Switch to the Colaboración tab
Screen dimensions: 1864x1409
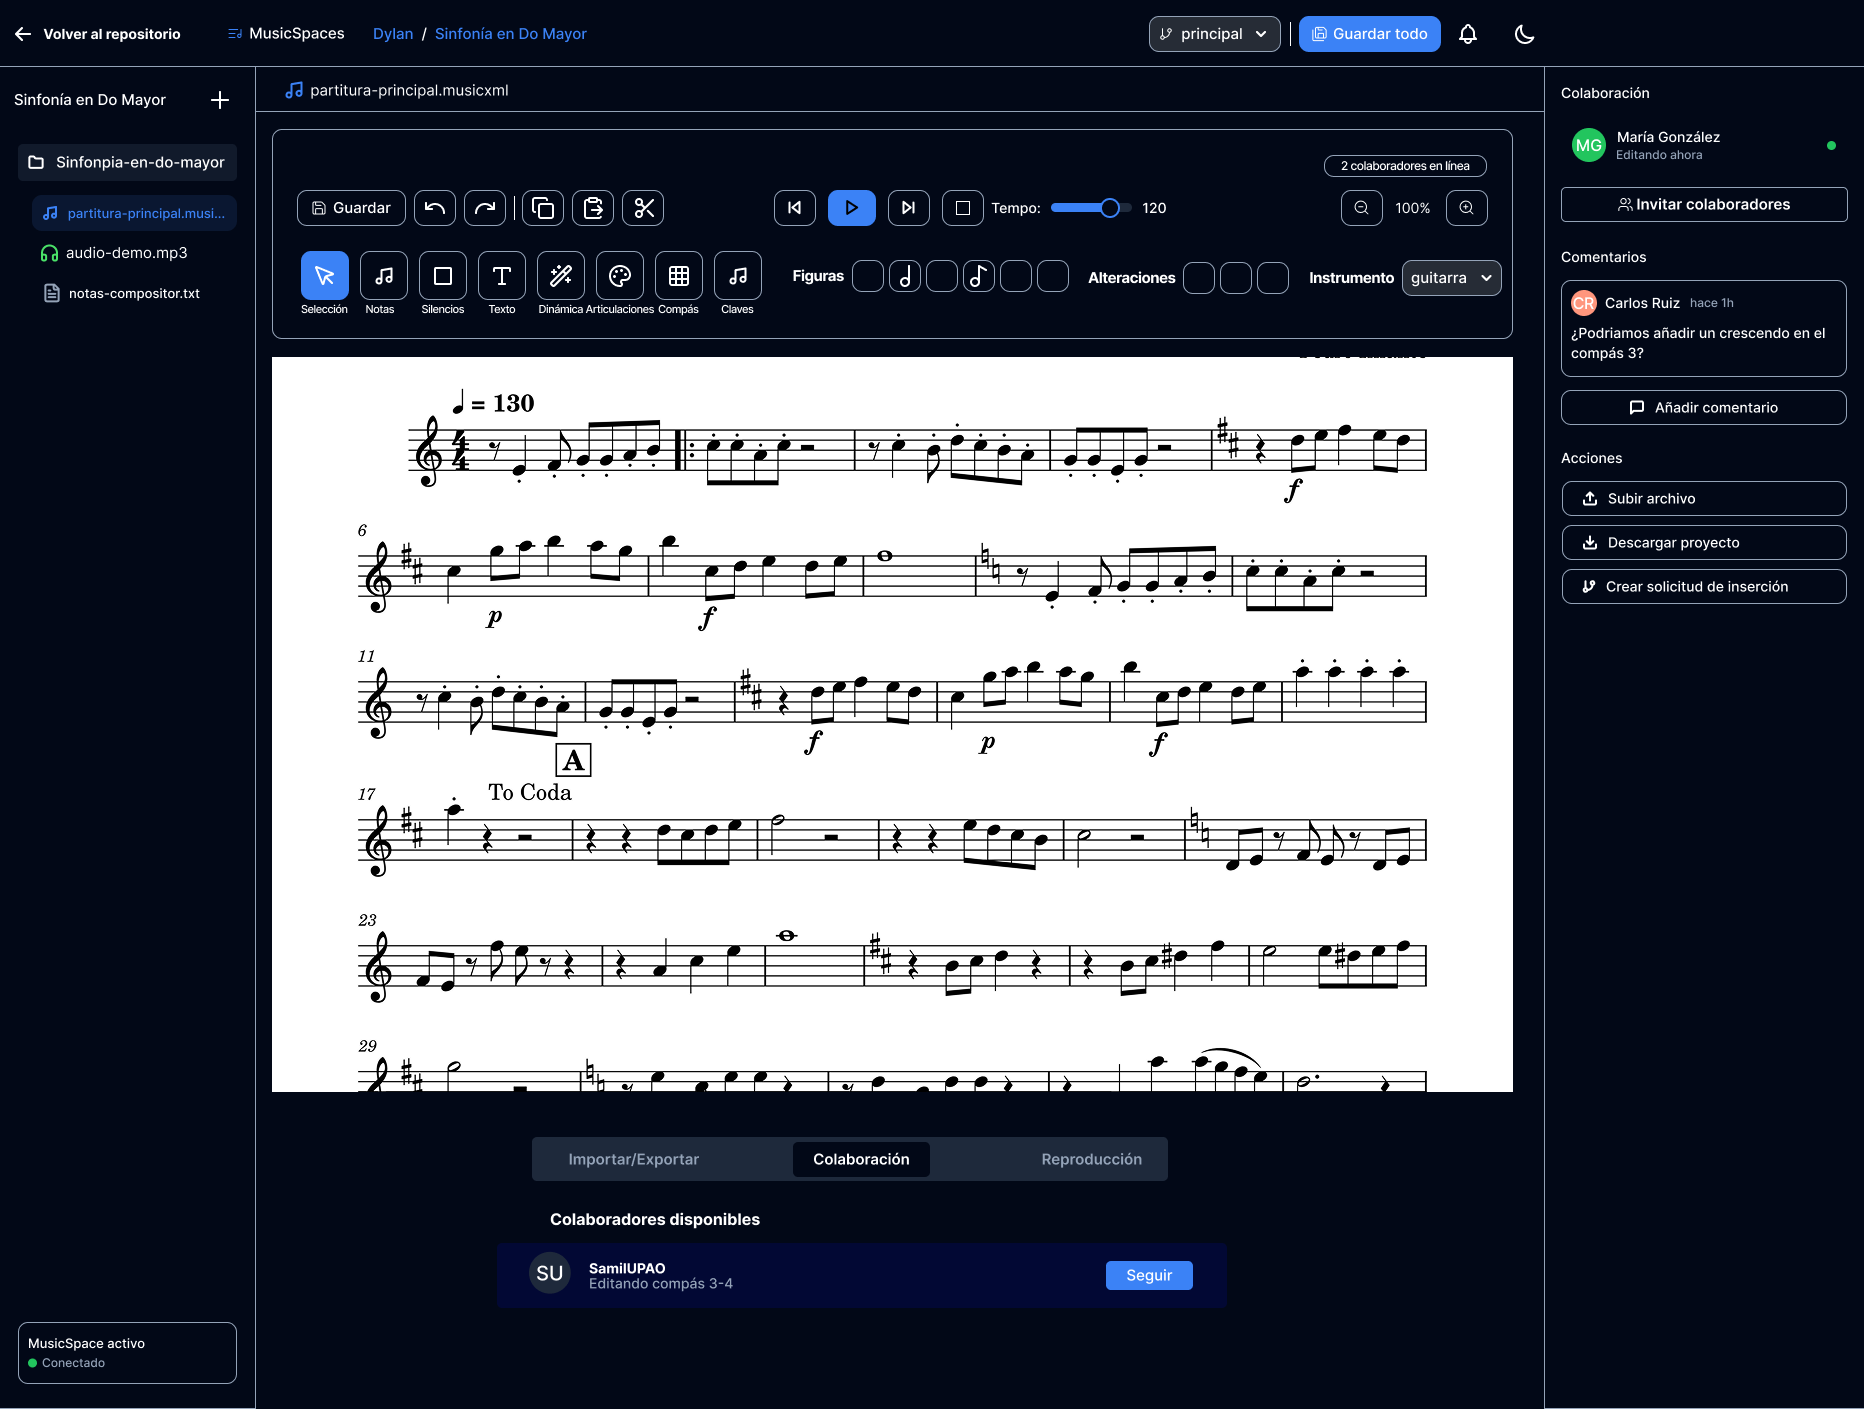(x=861, y=1159)
